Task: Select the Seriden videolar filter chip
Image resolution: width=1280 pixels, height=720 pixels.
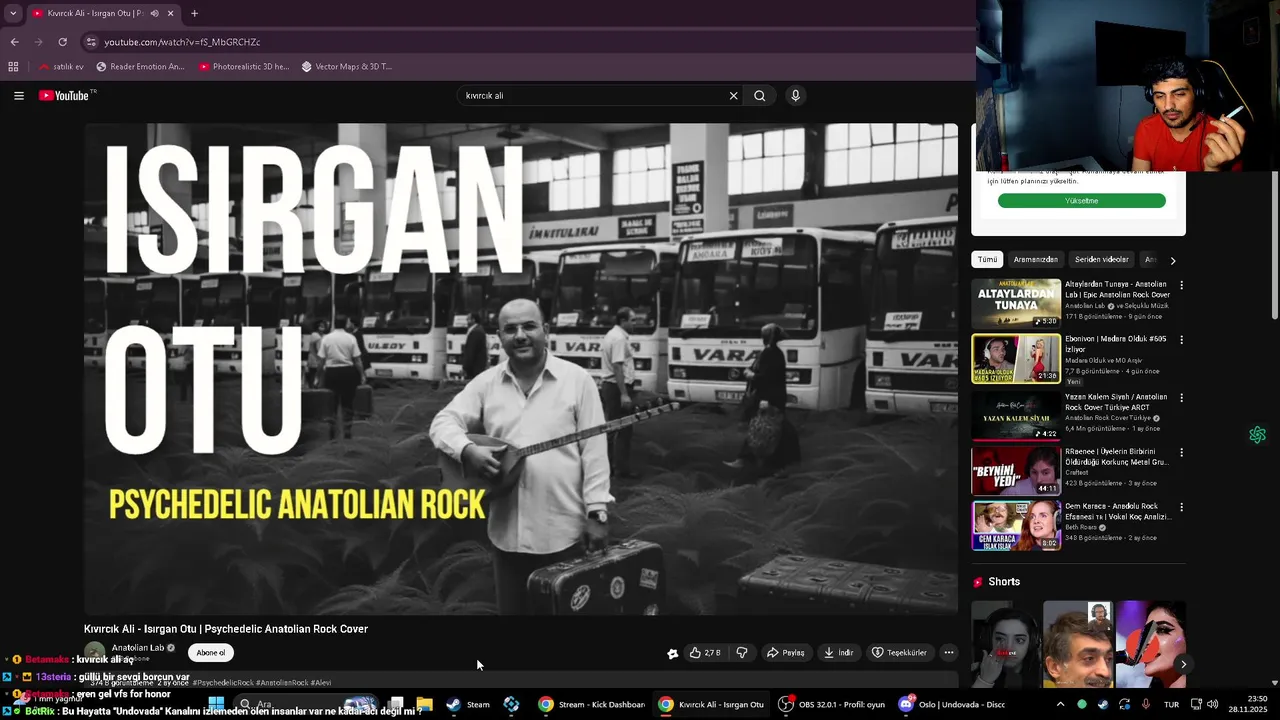Action: (1101, 260)
